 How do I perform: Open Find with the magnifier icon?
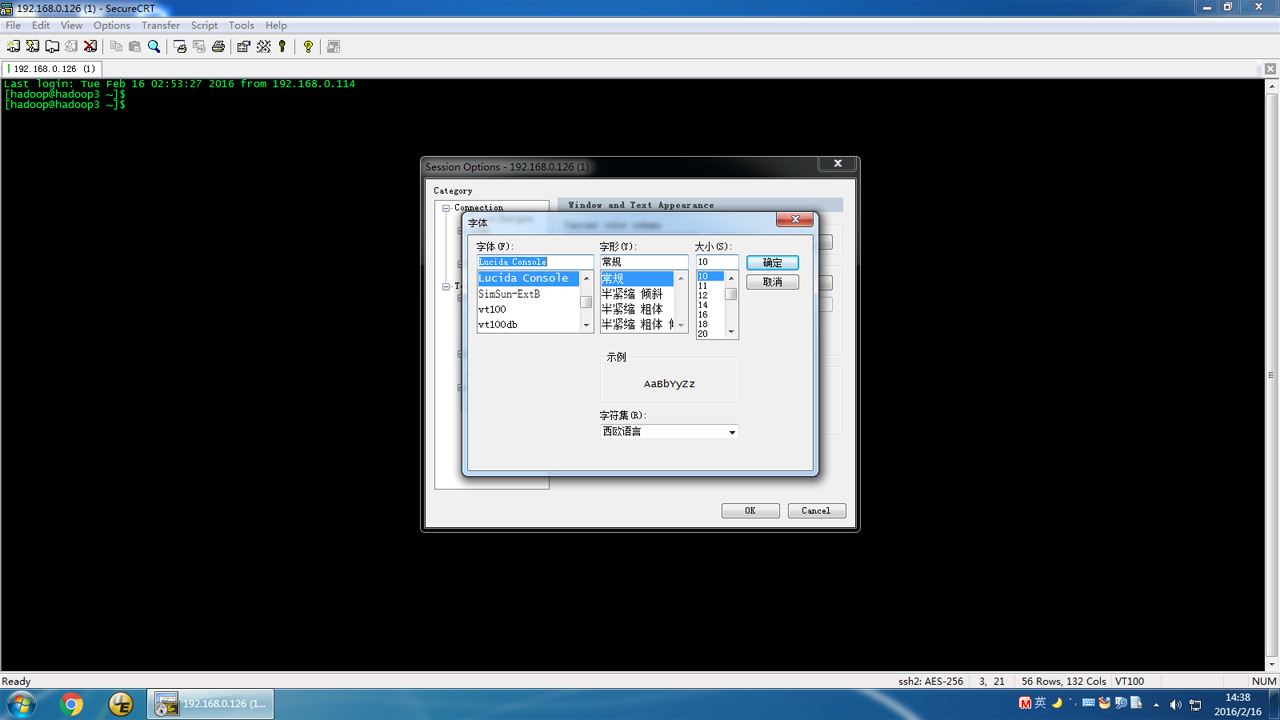pyautogui.click(x=154, y=46)
